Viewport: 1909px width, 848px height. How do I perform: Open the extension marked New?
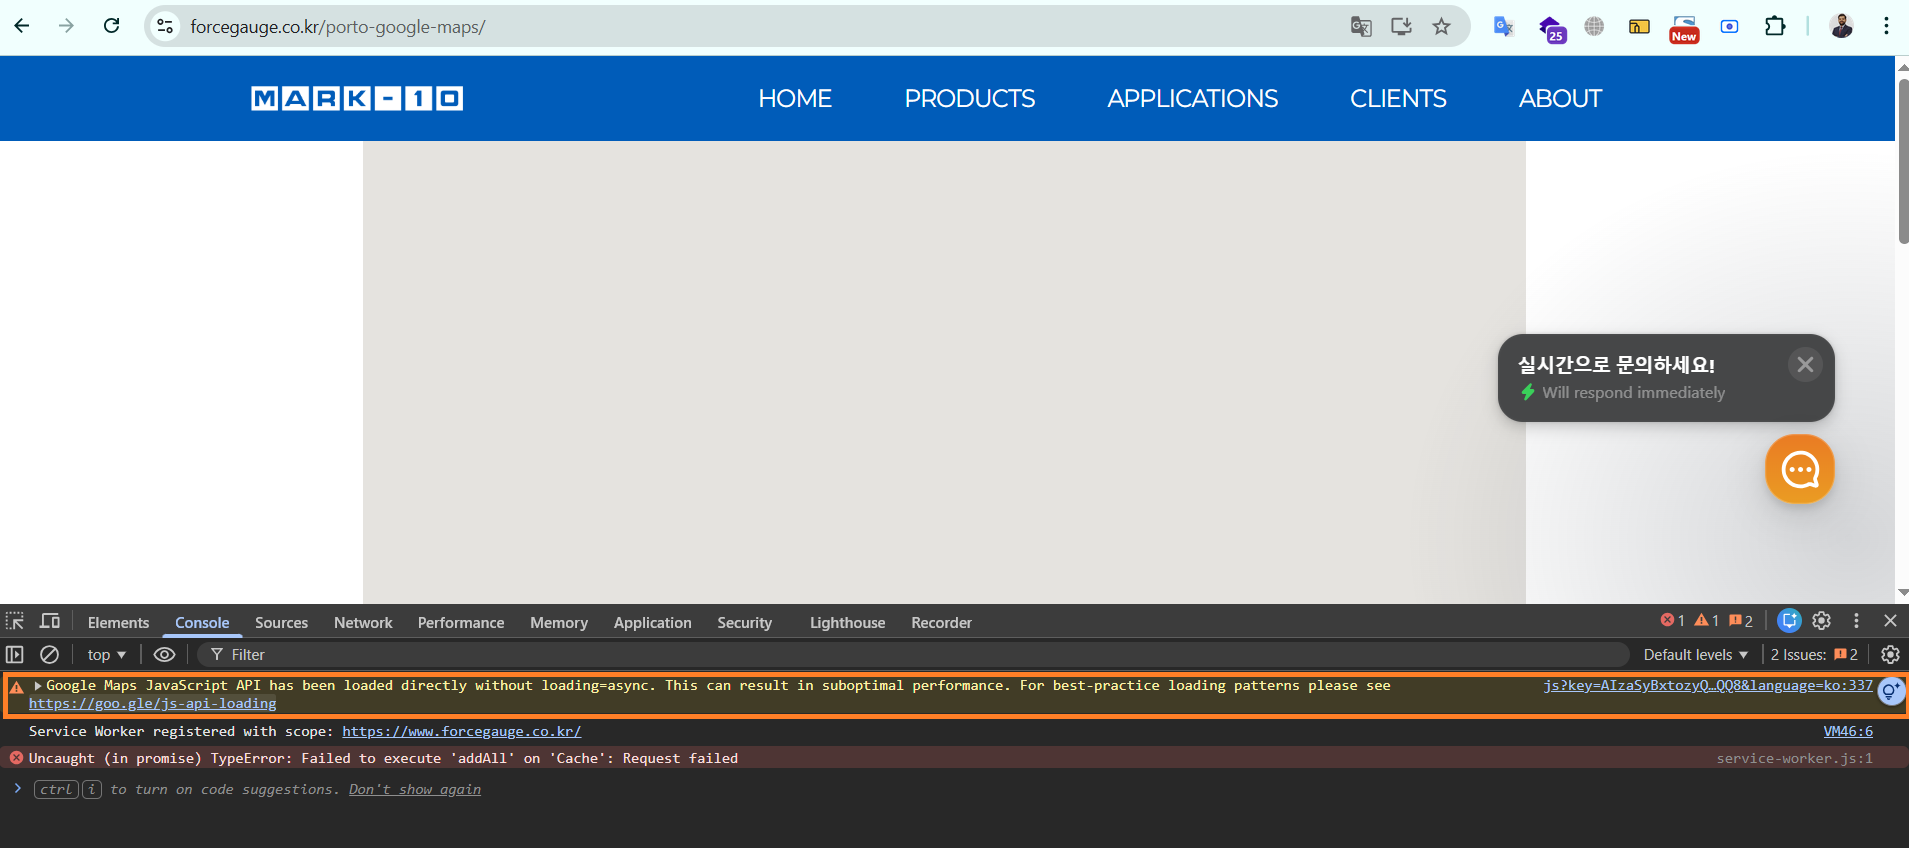pyautogui.click(x=1684, y=29)
